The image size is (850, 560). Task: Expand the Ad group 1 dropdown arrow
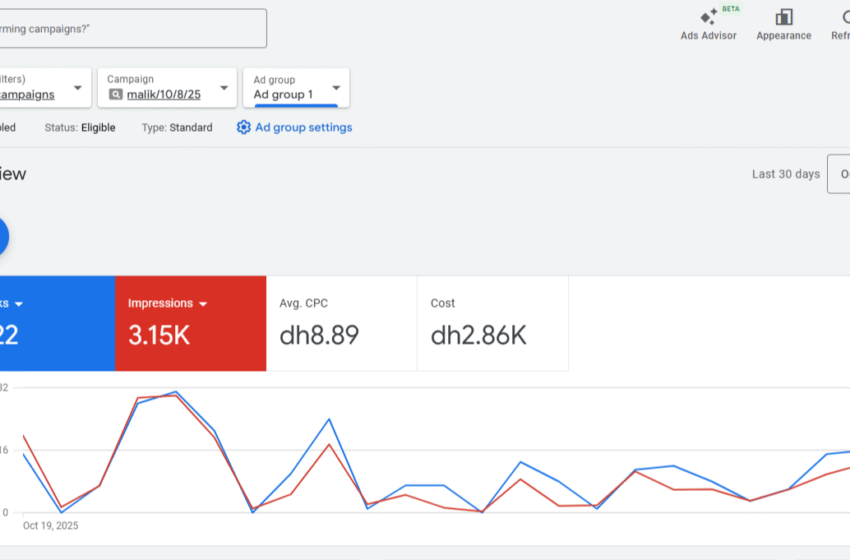tap(336, 88)
